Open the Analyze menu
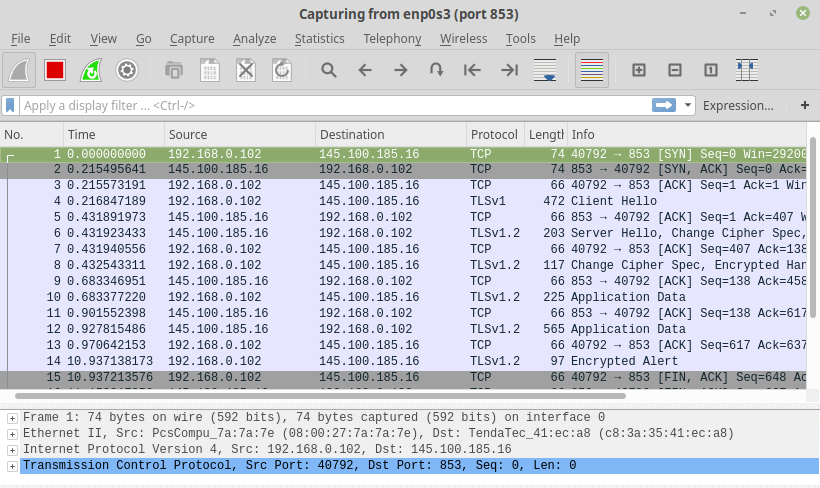This screenshot has height=488, width=820. click(x=254, y=38)
